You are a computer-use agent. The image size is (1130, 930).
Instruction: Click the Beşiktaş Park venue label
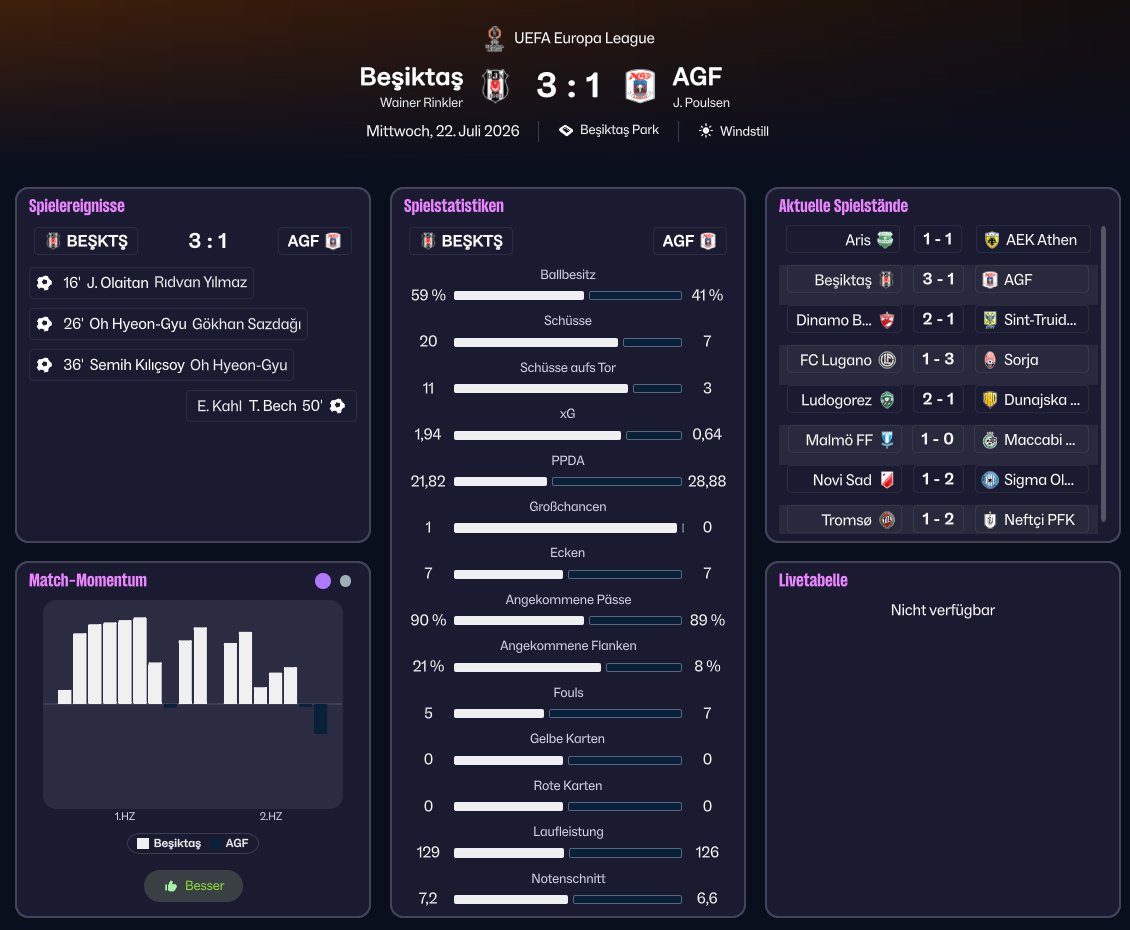point(619,130)
